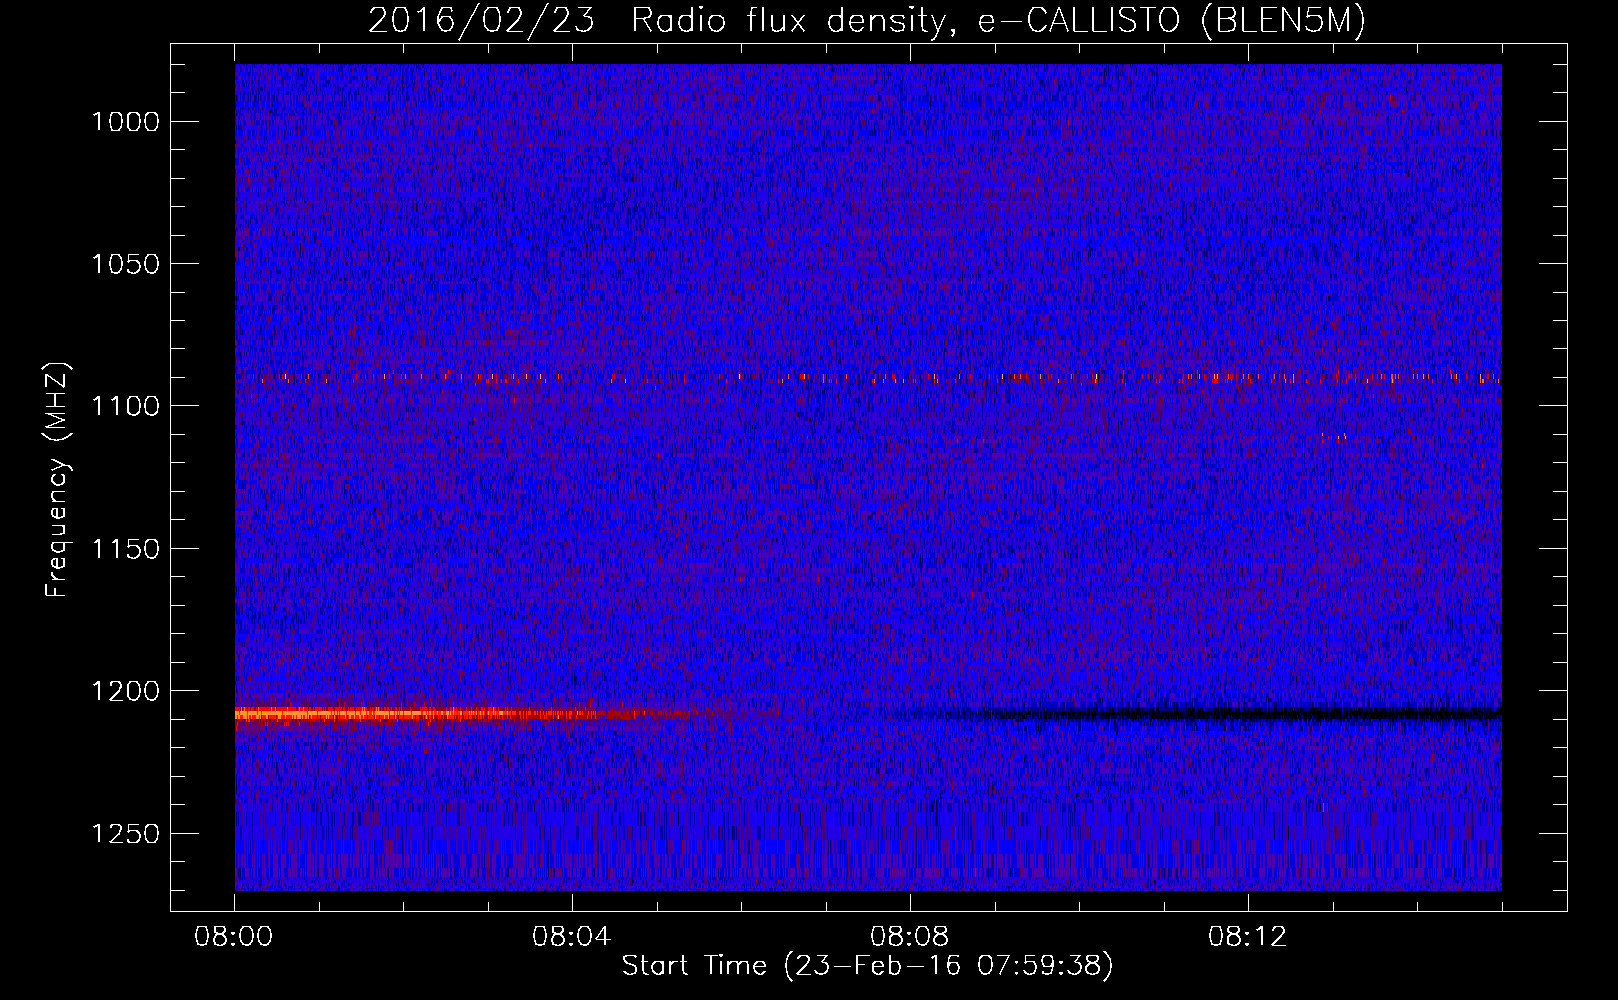Click the 08:12 time tick label
1618x1000 pixels.
(1248, 937)
